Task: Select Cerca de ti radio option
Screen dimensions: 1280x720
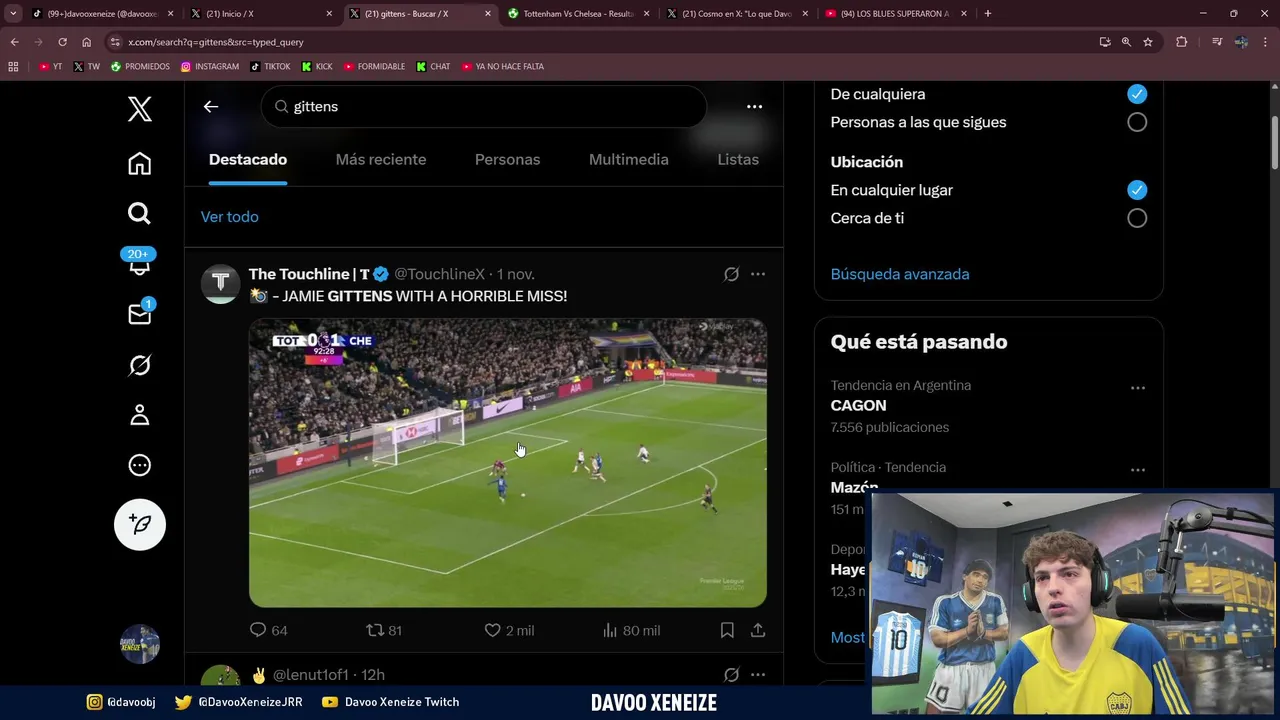Action: click(1137, 218)
